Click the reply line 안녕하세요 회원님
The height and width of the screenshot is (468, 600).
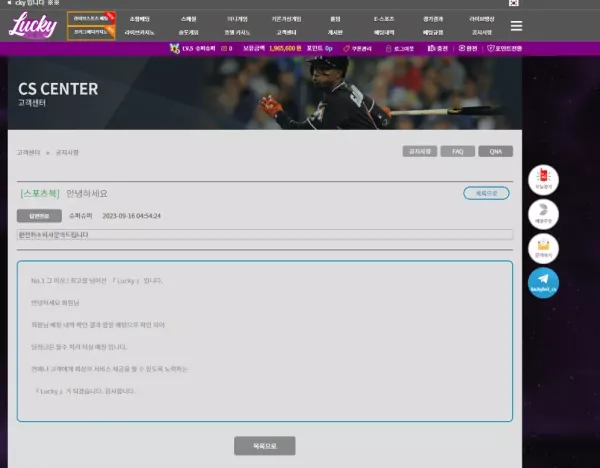[x=55, y=303]
